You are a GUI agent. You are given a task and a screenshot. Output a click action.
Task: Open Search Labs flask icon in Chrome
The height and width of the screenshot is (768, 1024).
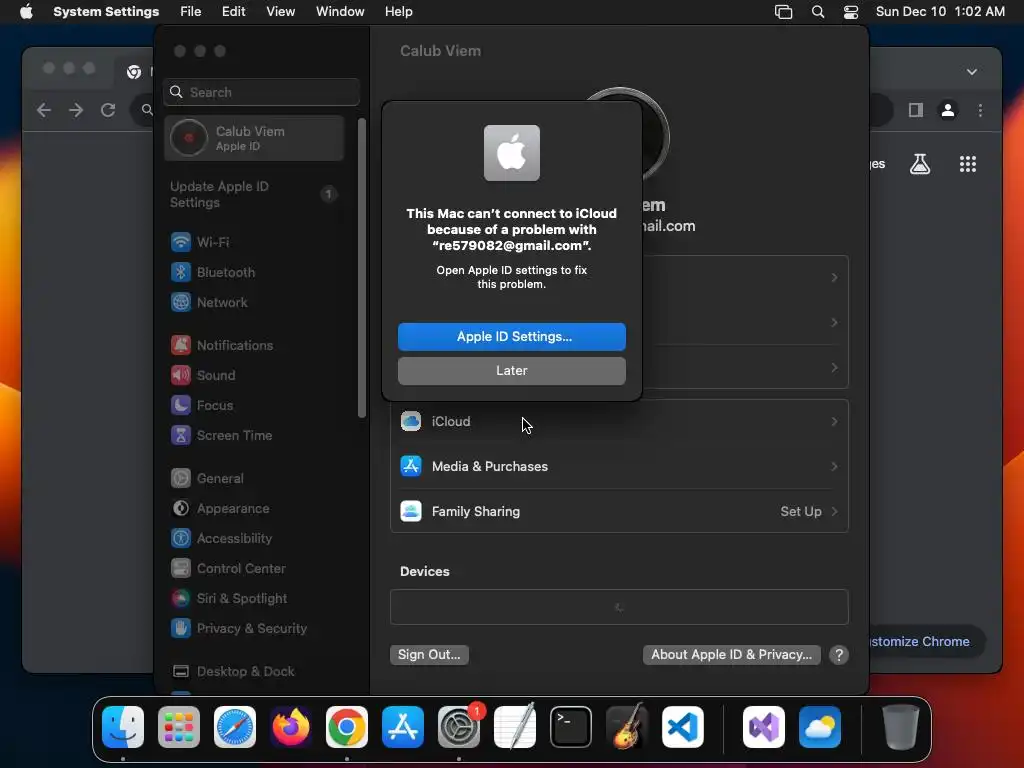point(920,164)
